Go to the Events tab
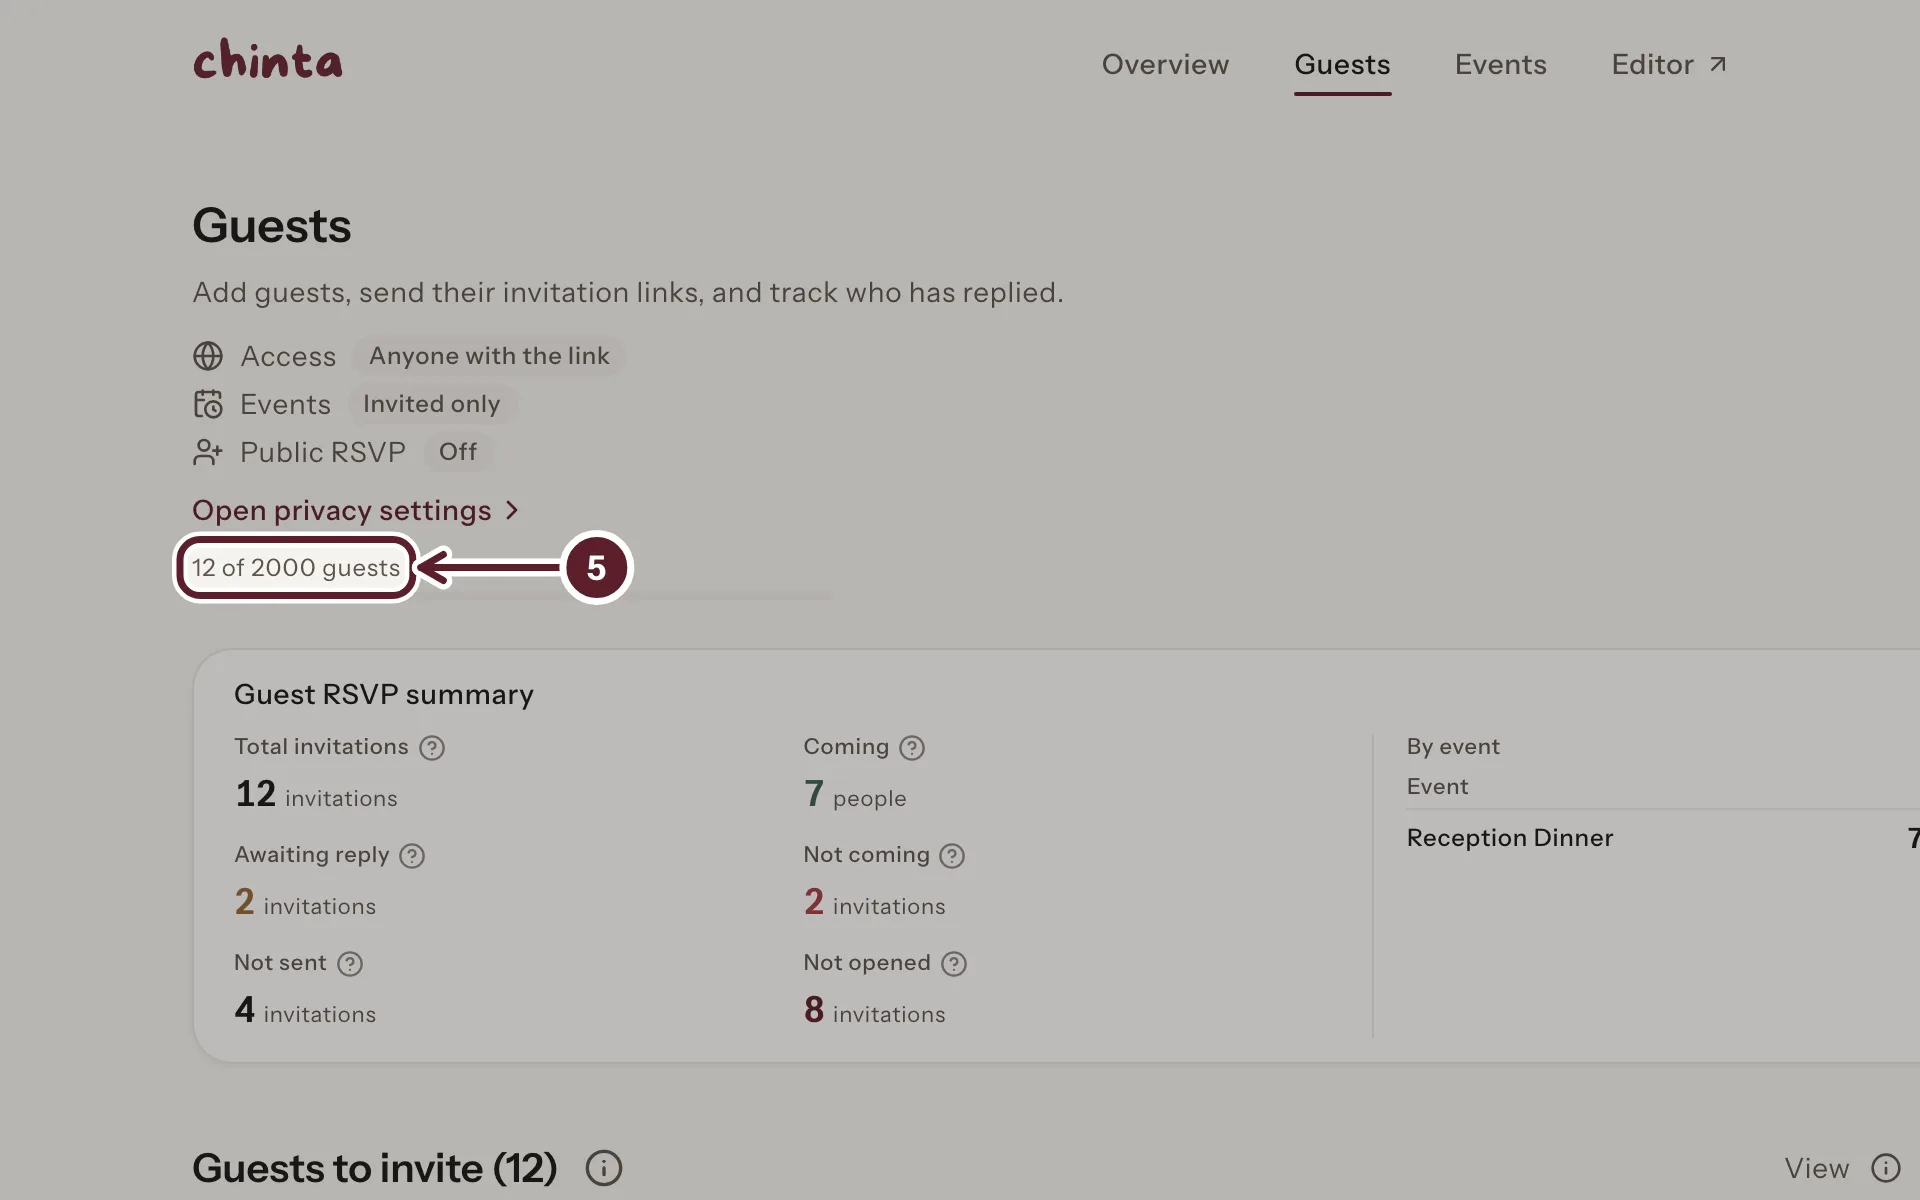 [1500, 64]
